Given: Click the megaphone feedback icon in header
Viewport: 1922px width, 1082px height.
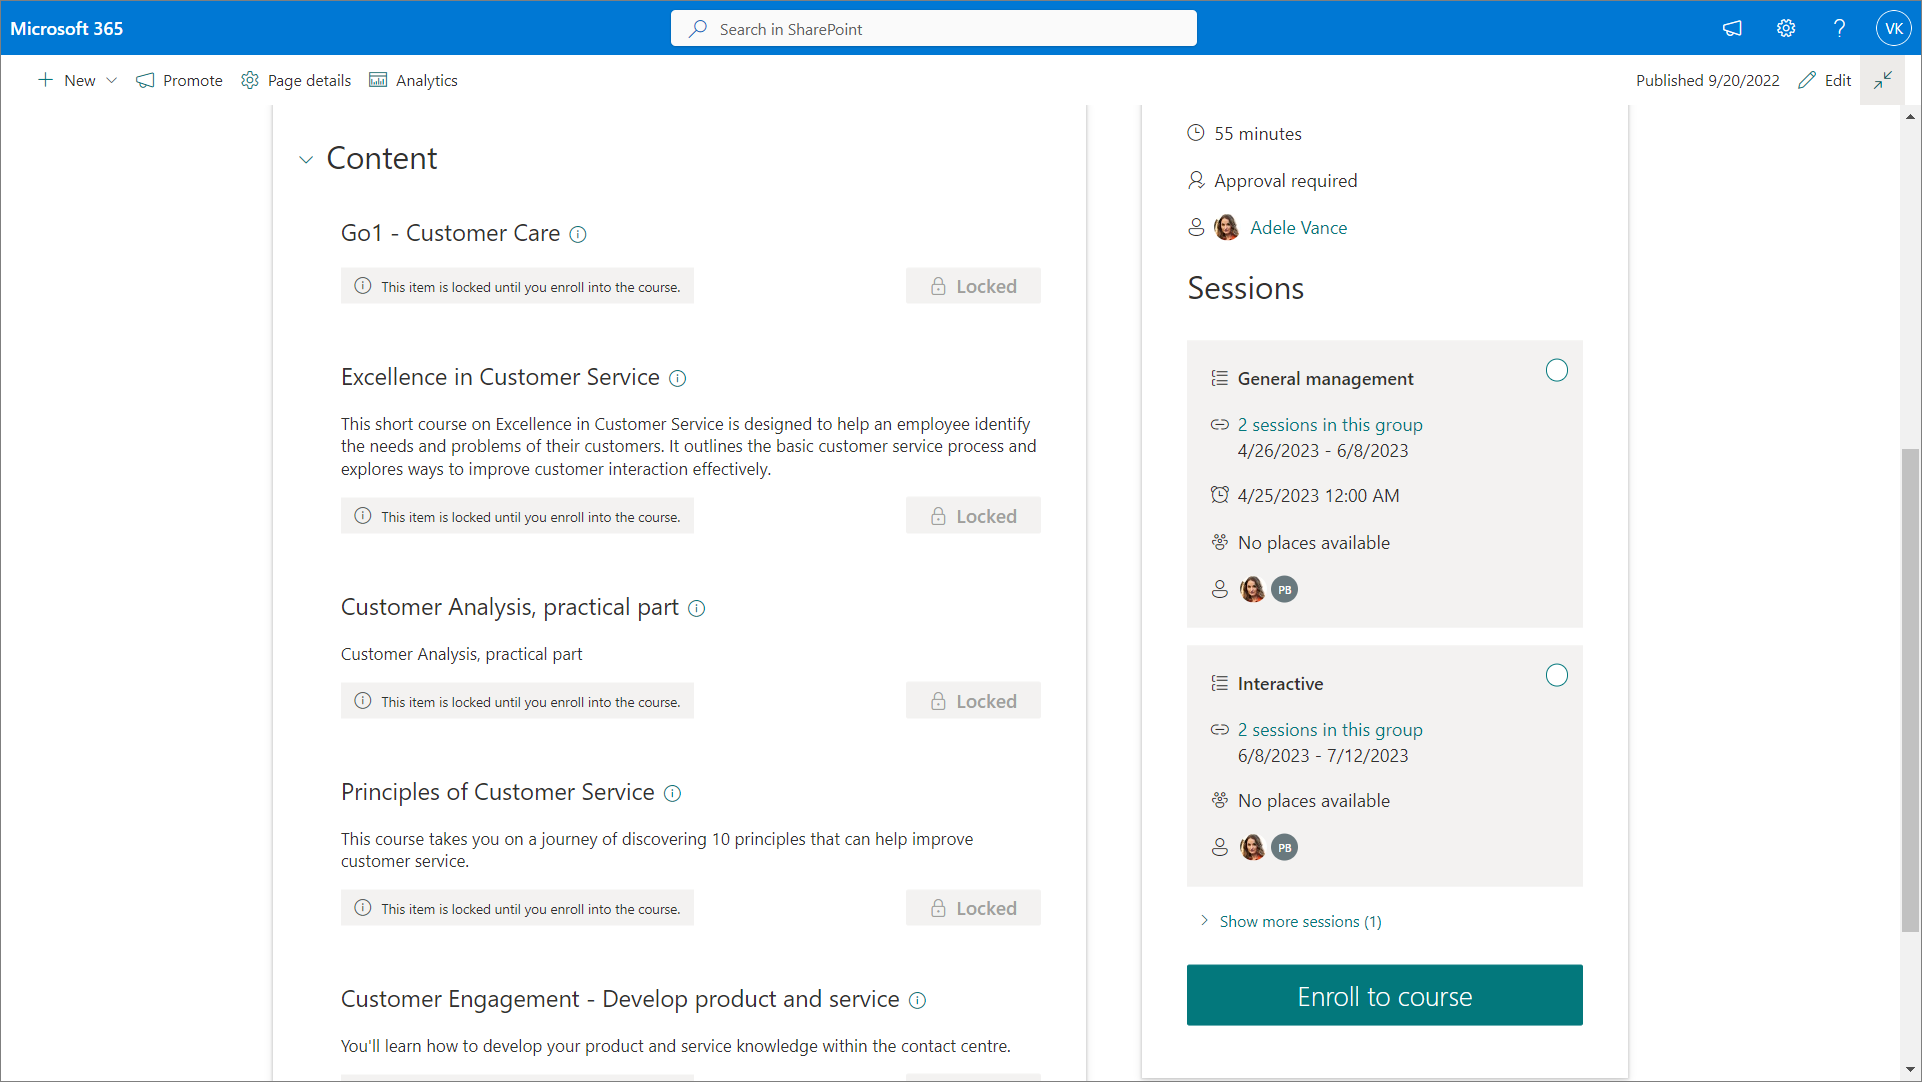Looking at the screenshot, I should [1732, 28].
